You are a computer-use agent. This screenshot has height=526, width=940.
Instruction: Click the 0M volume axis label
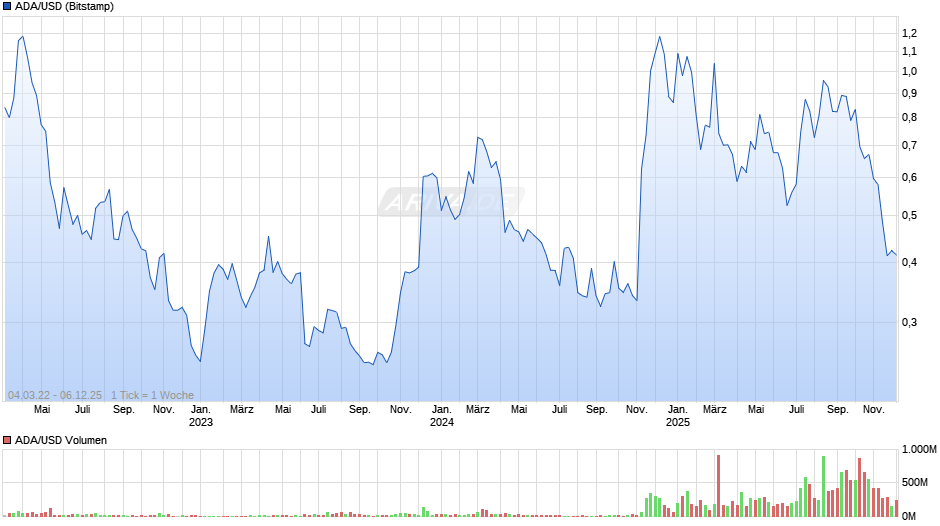click(909, 516)
